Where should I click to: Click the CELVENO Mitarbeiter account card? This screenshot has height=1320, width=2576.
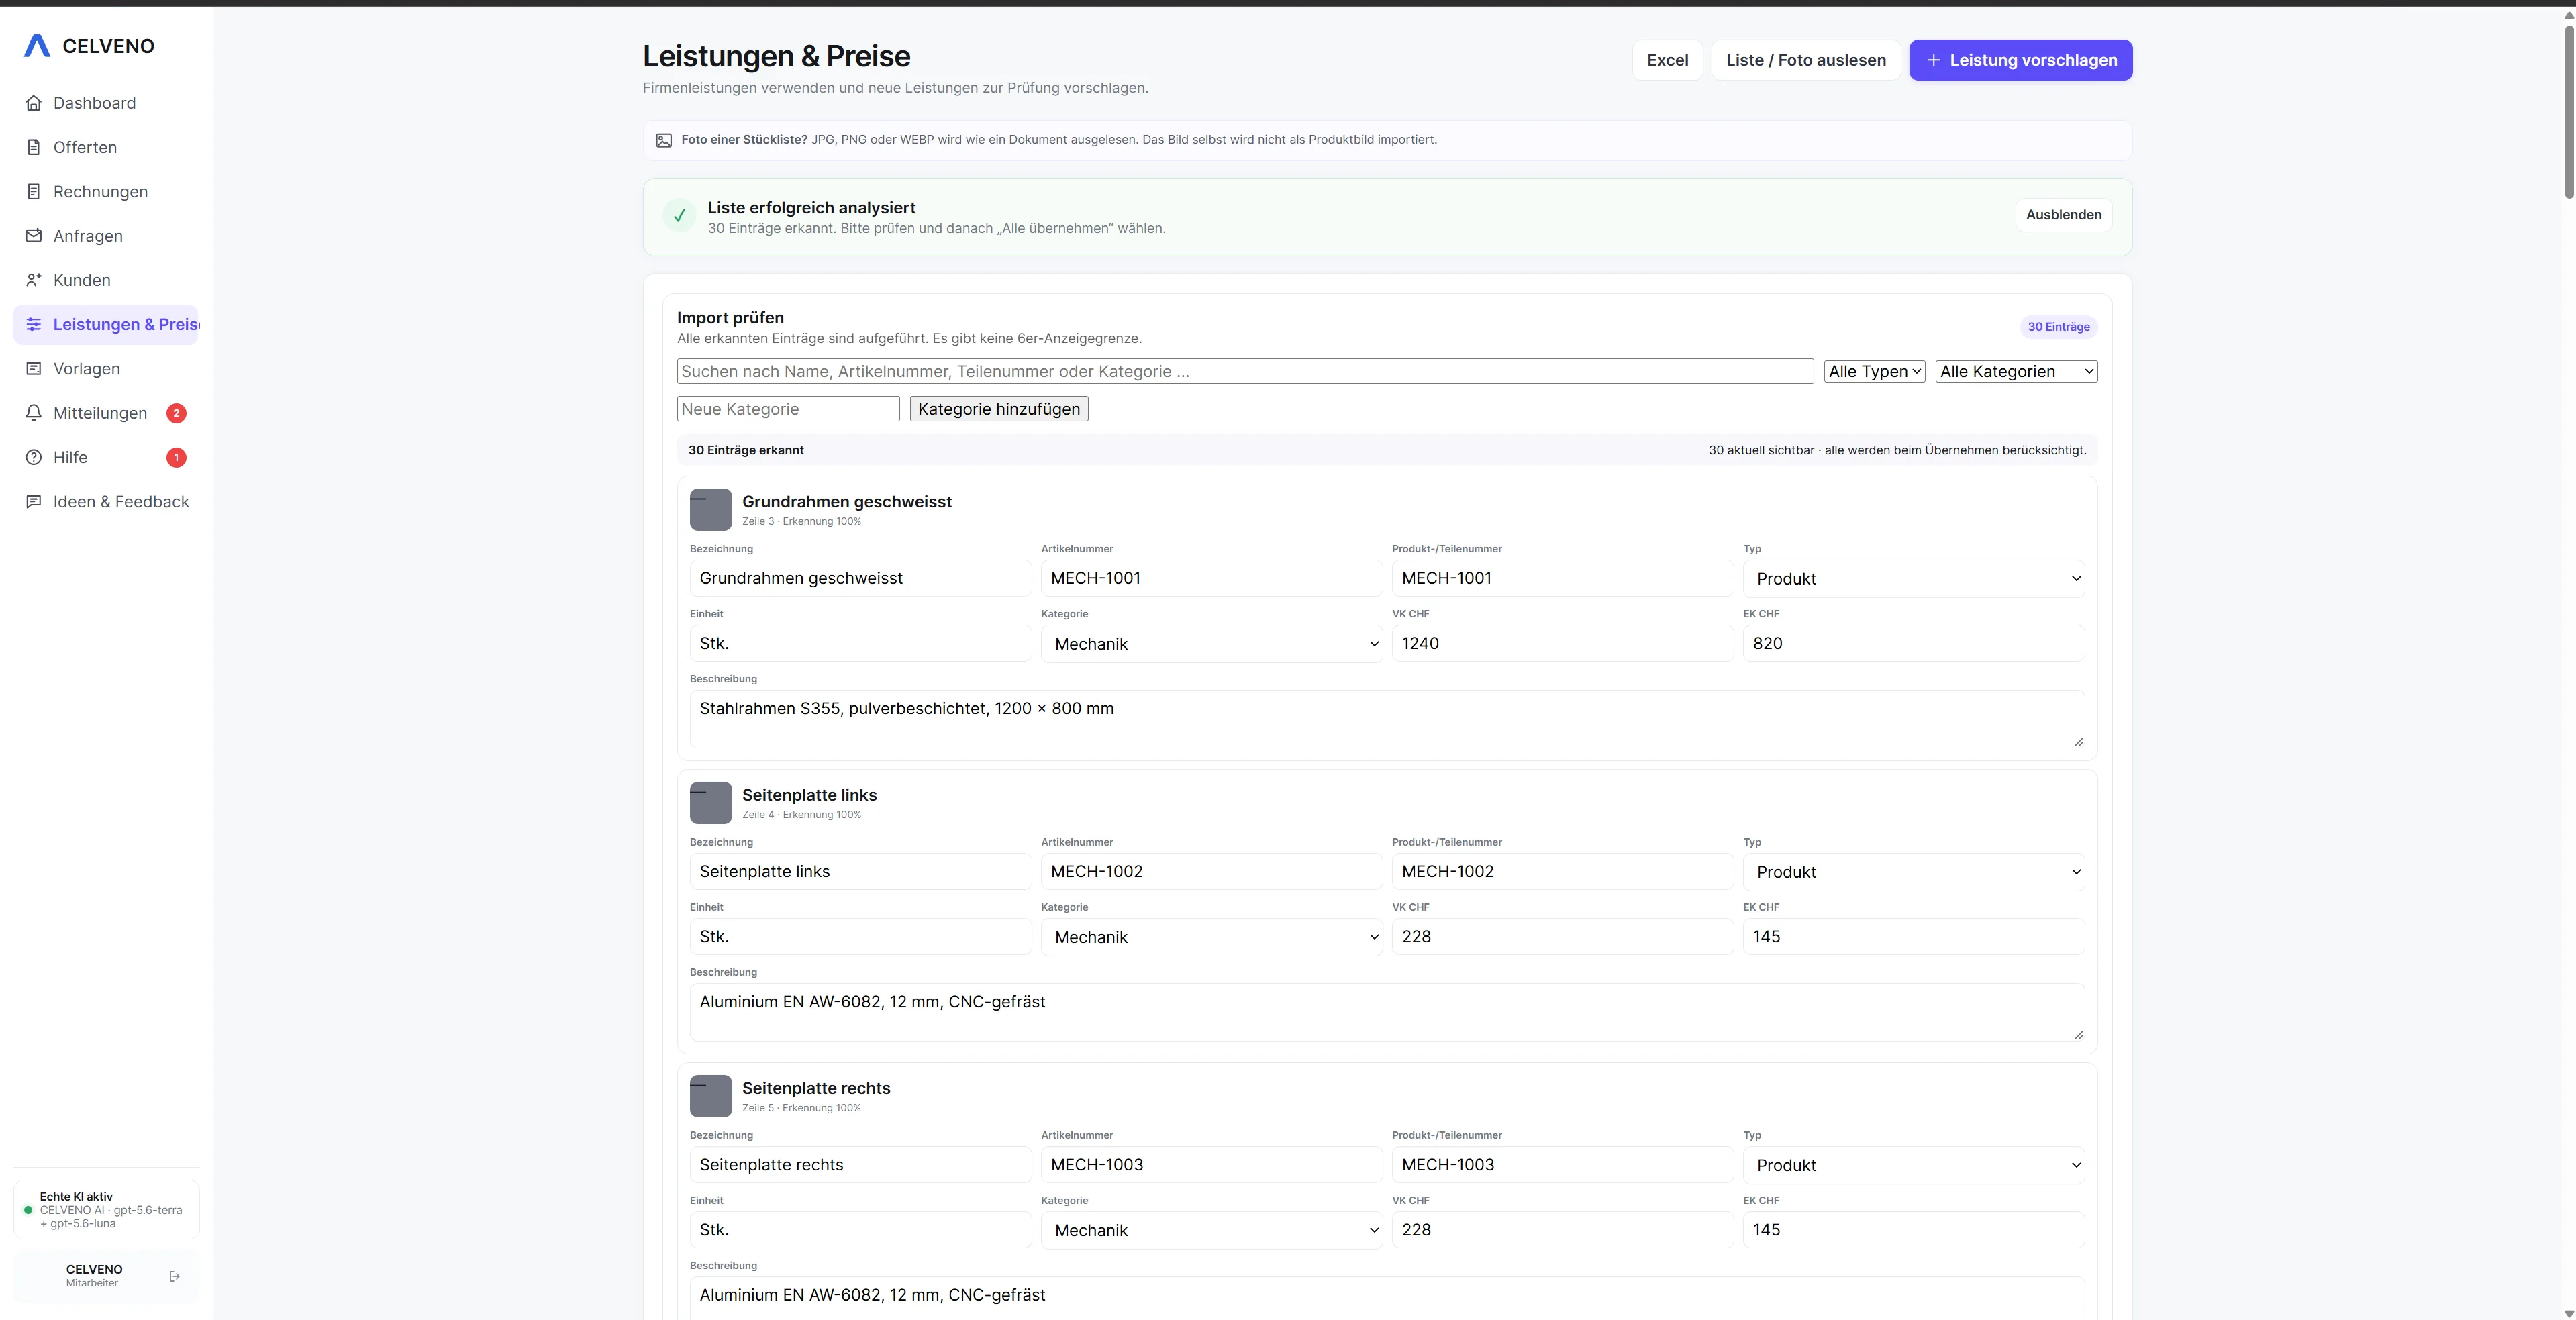pos(106,1276)
